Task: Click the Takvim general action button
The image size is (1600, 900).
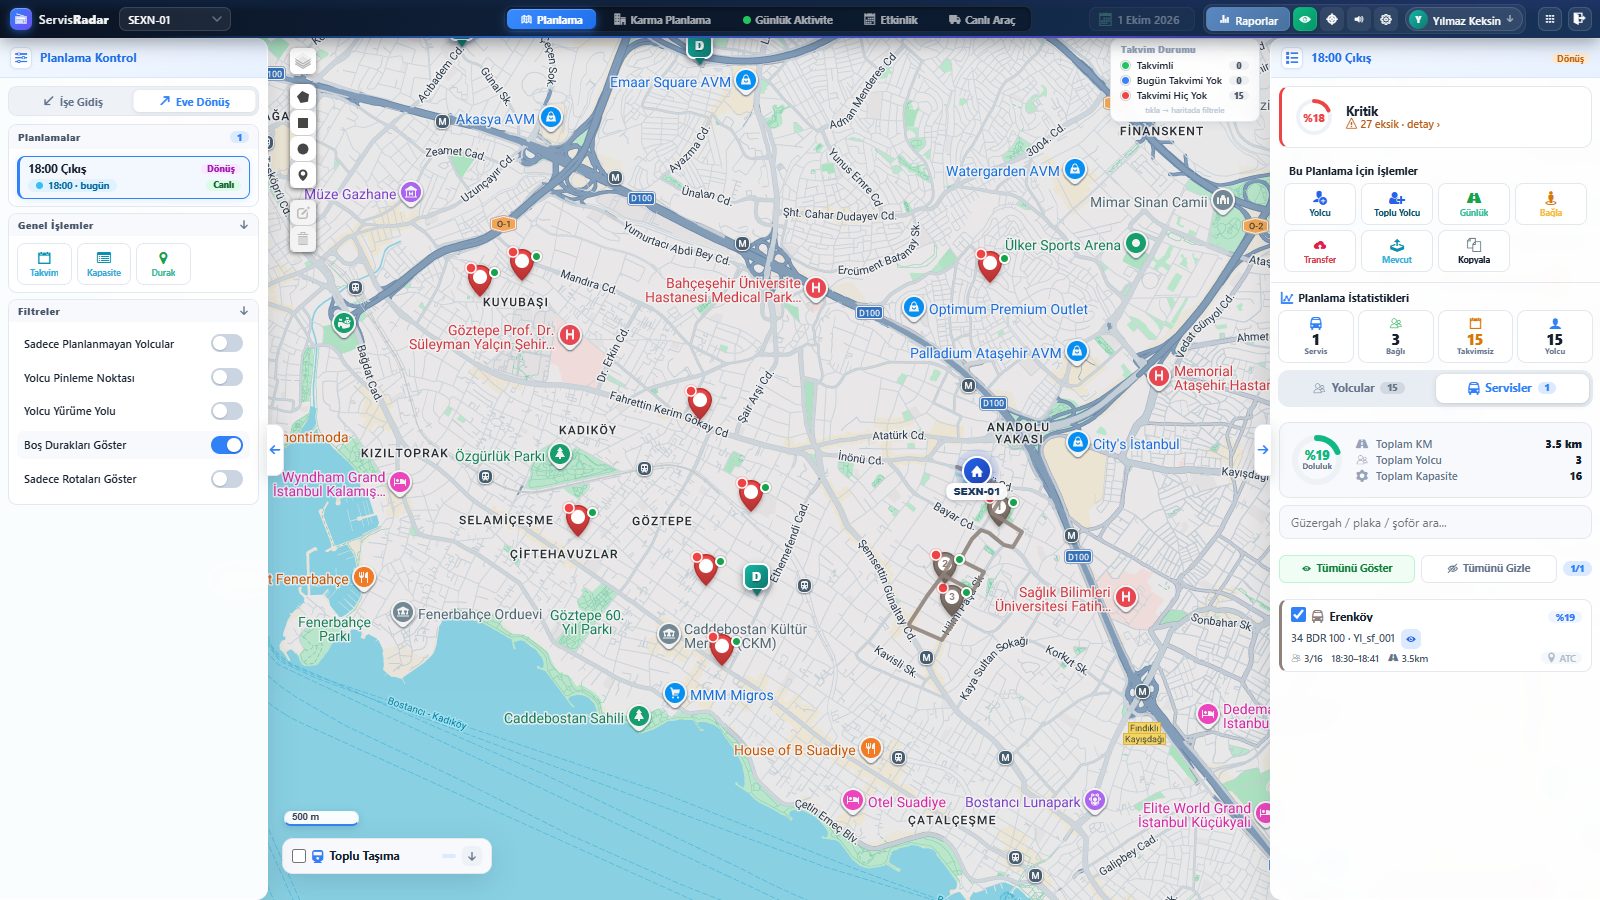Action: [x=44, y=264]
